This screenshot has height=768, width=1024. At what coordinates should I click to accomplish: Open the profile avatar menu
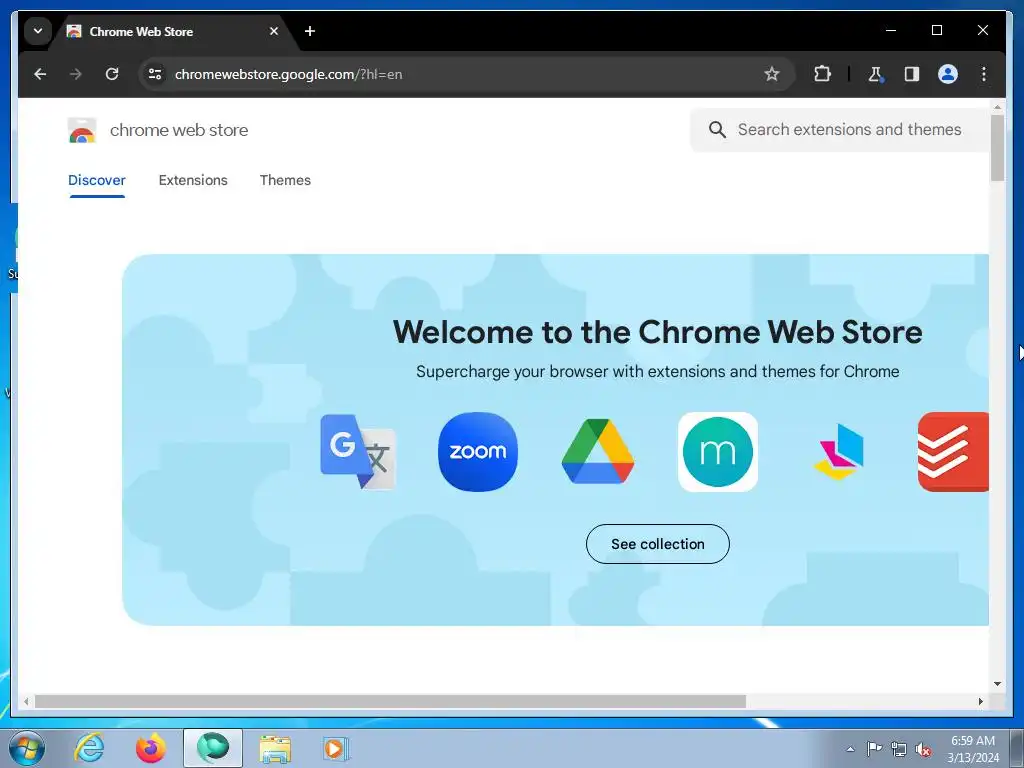pyautogui.click(x=948, y=74)
